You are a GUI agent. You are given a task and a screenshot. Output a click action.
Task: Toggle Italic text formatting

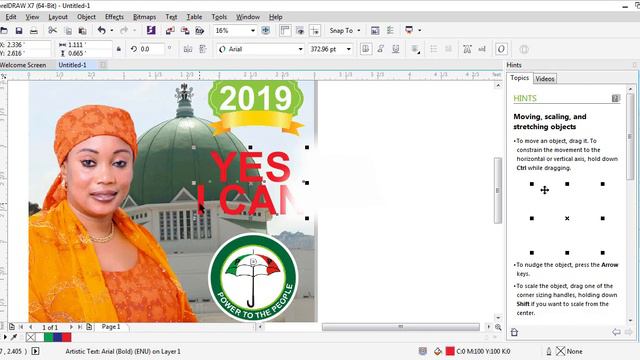380,49
